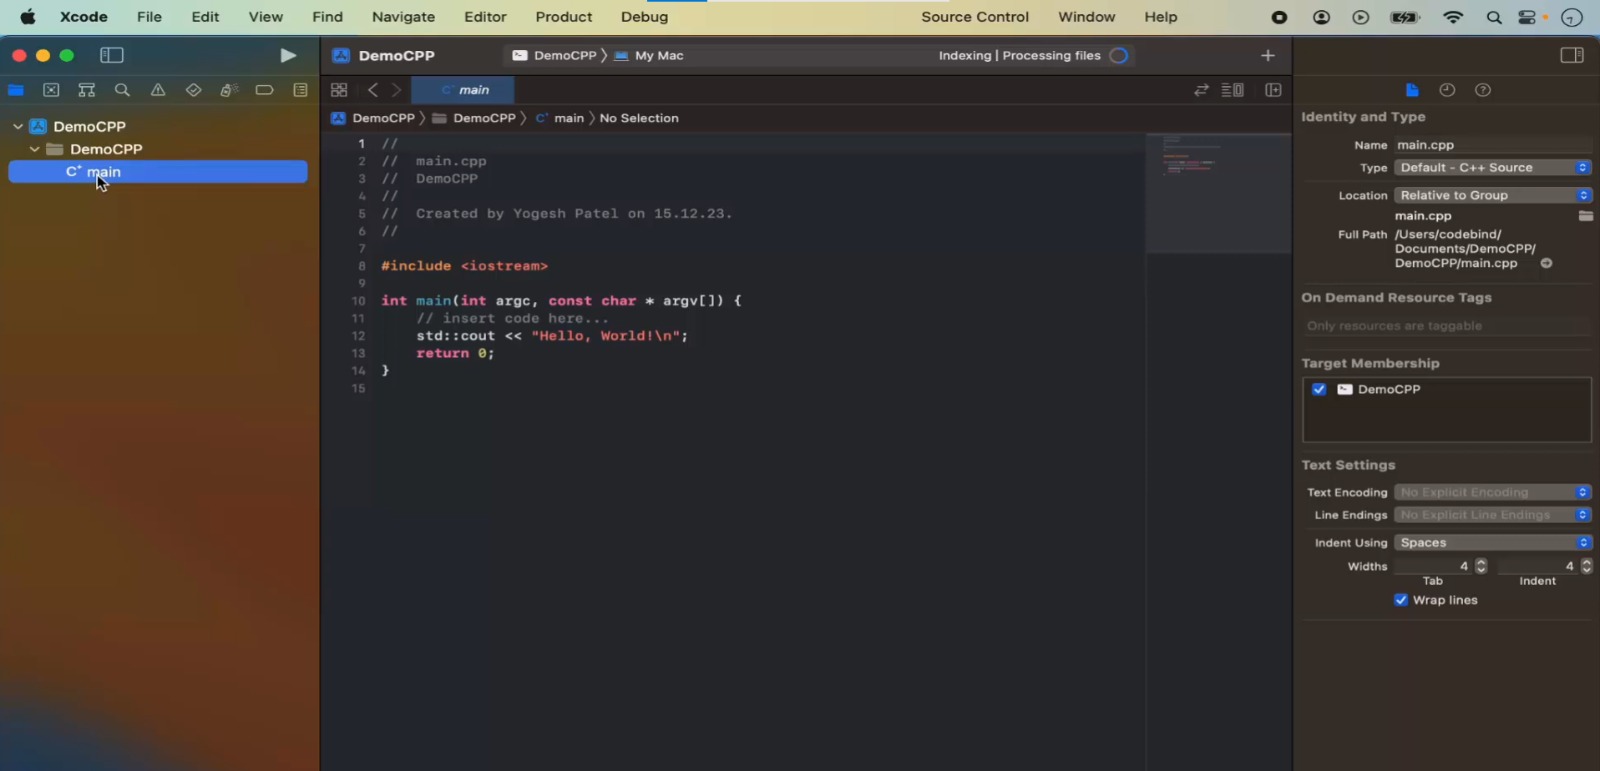The width and height of the screenshot is (1600, 771).
Task: Open the Debug menu
Action: click(x=644, y=17)
